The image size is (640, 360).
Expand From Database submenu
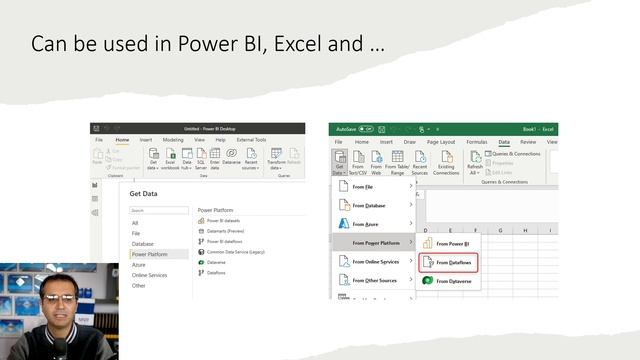(375, 205)
